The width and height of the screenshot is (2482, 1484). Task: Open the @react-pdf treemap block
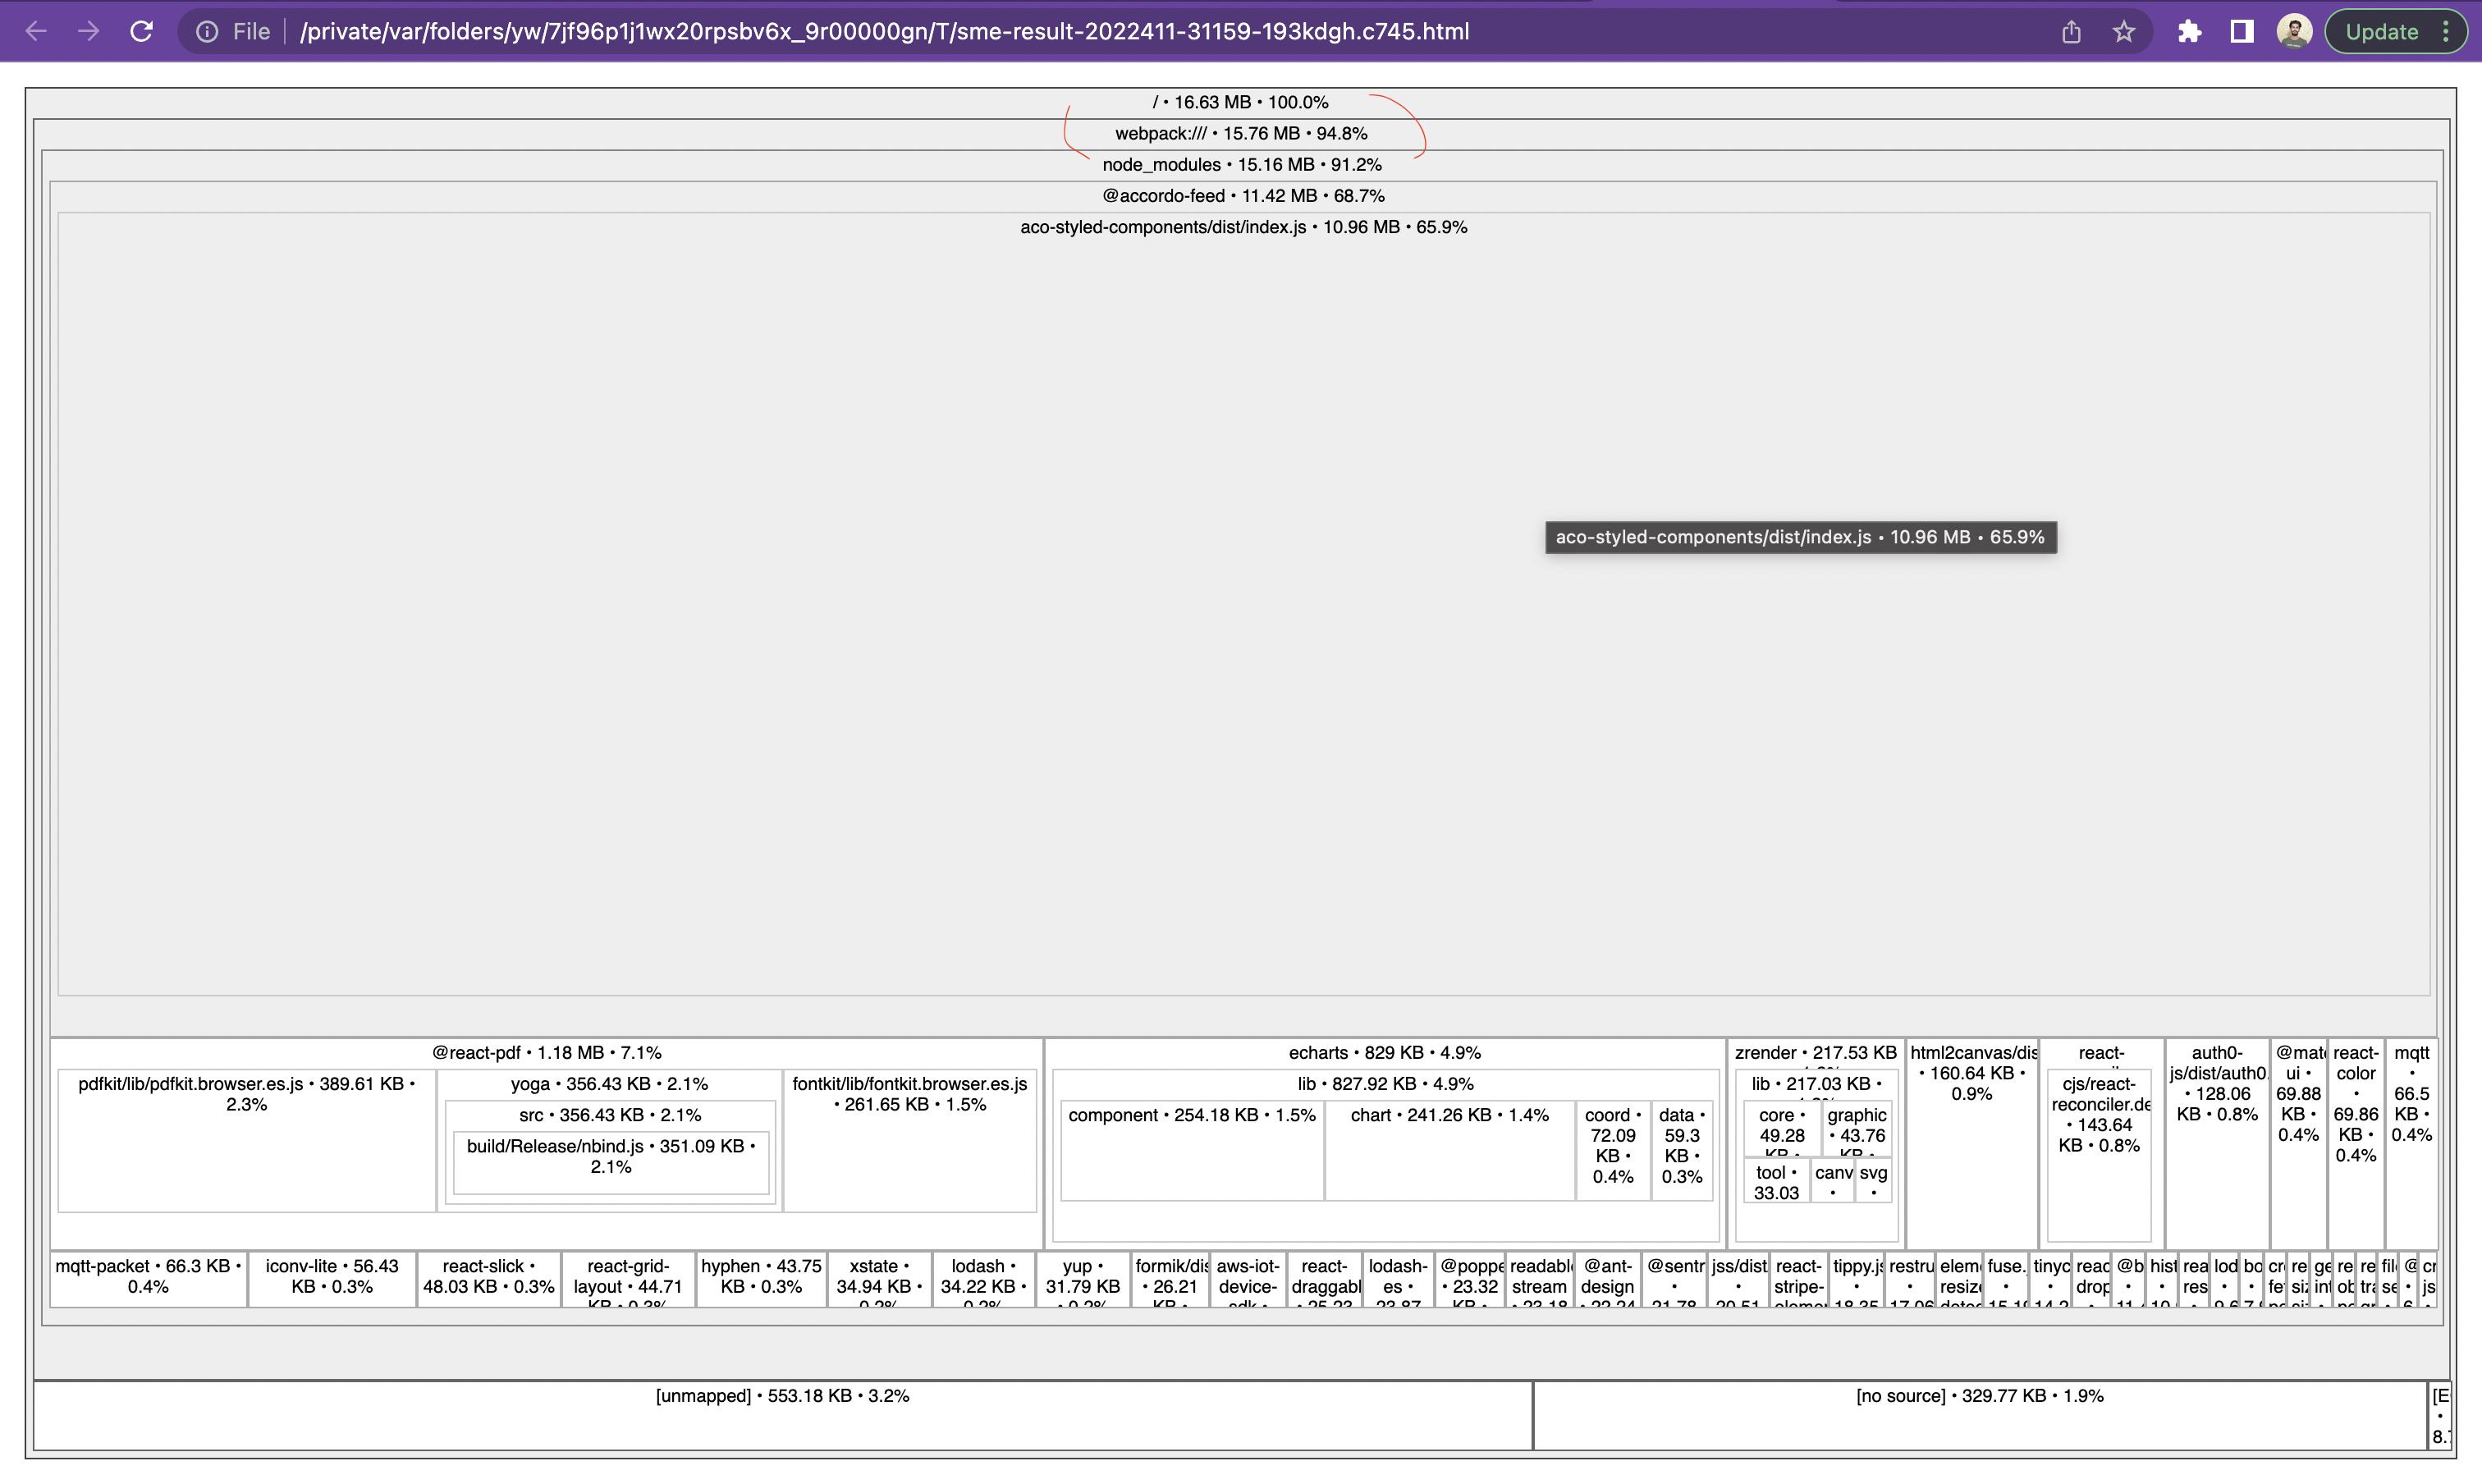pyautogui.click(x=546, y=1052)
